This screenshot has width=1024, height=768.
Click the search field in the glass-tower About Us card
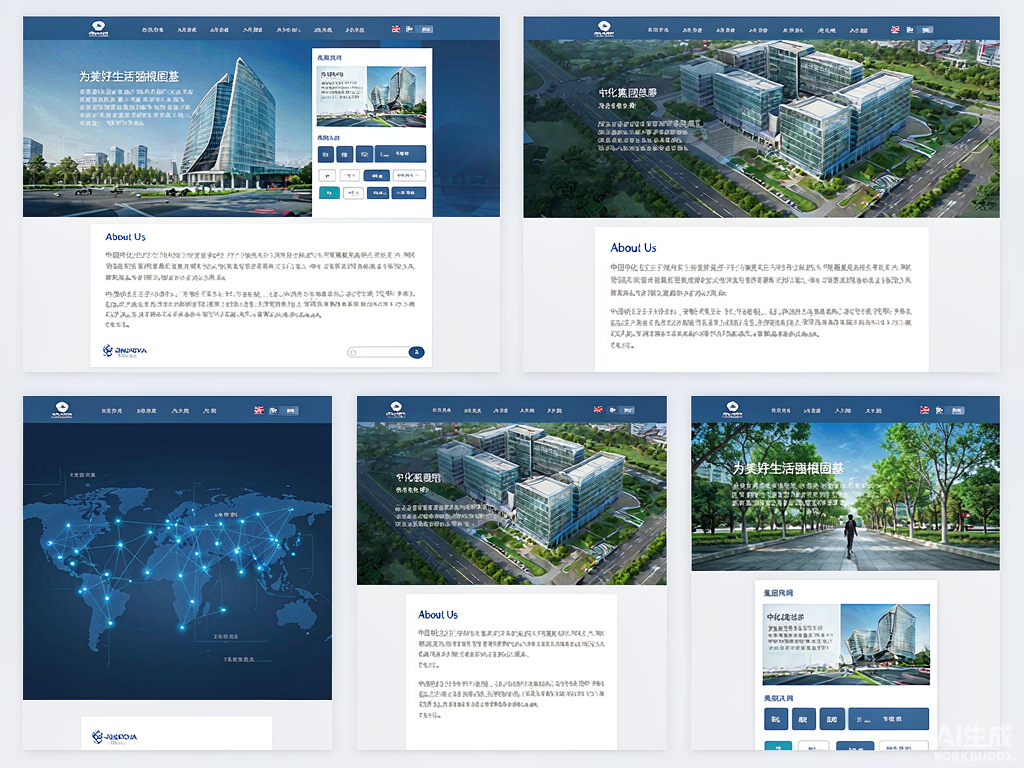pyautogui.click(x=378, y=352)
